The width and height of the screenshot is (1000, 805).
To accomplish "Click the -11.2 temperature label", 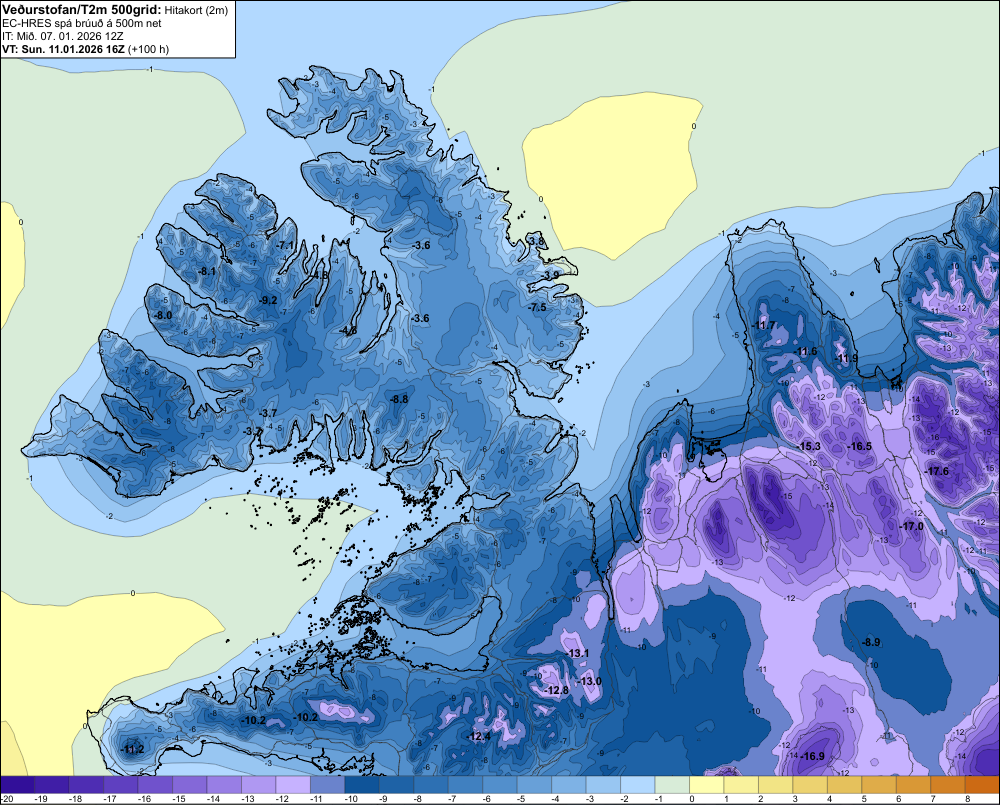I will pos(132,750).
